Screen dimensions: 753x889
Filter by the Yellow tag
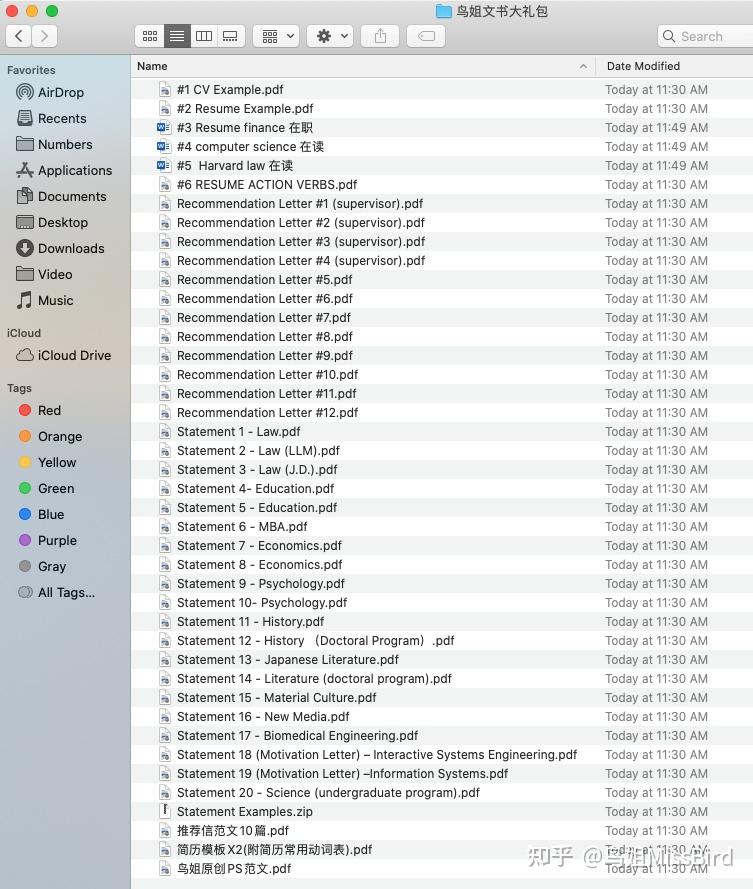[47, 463]
